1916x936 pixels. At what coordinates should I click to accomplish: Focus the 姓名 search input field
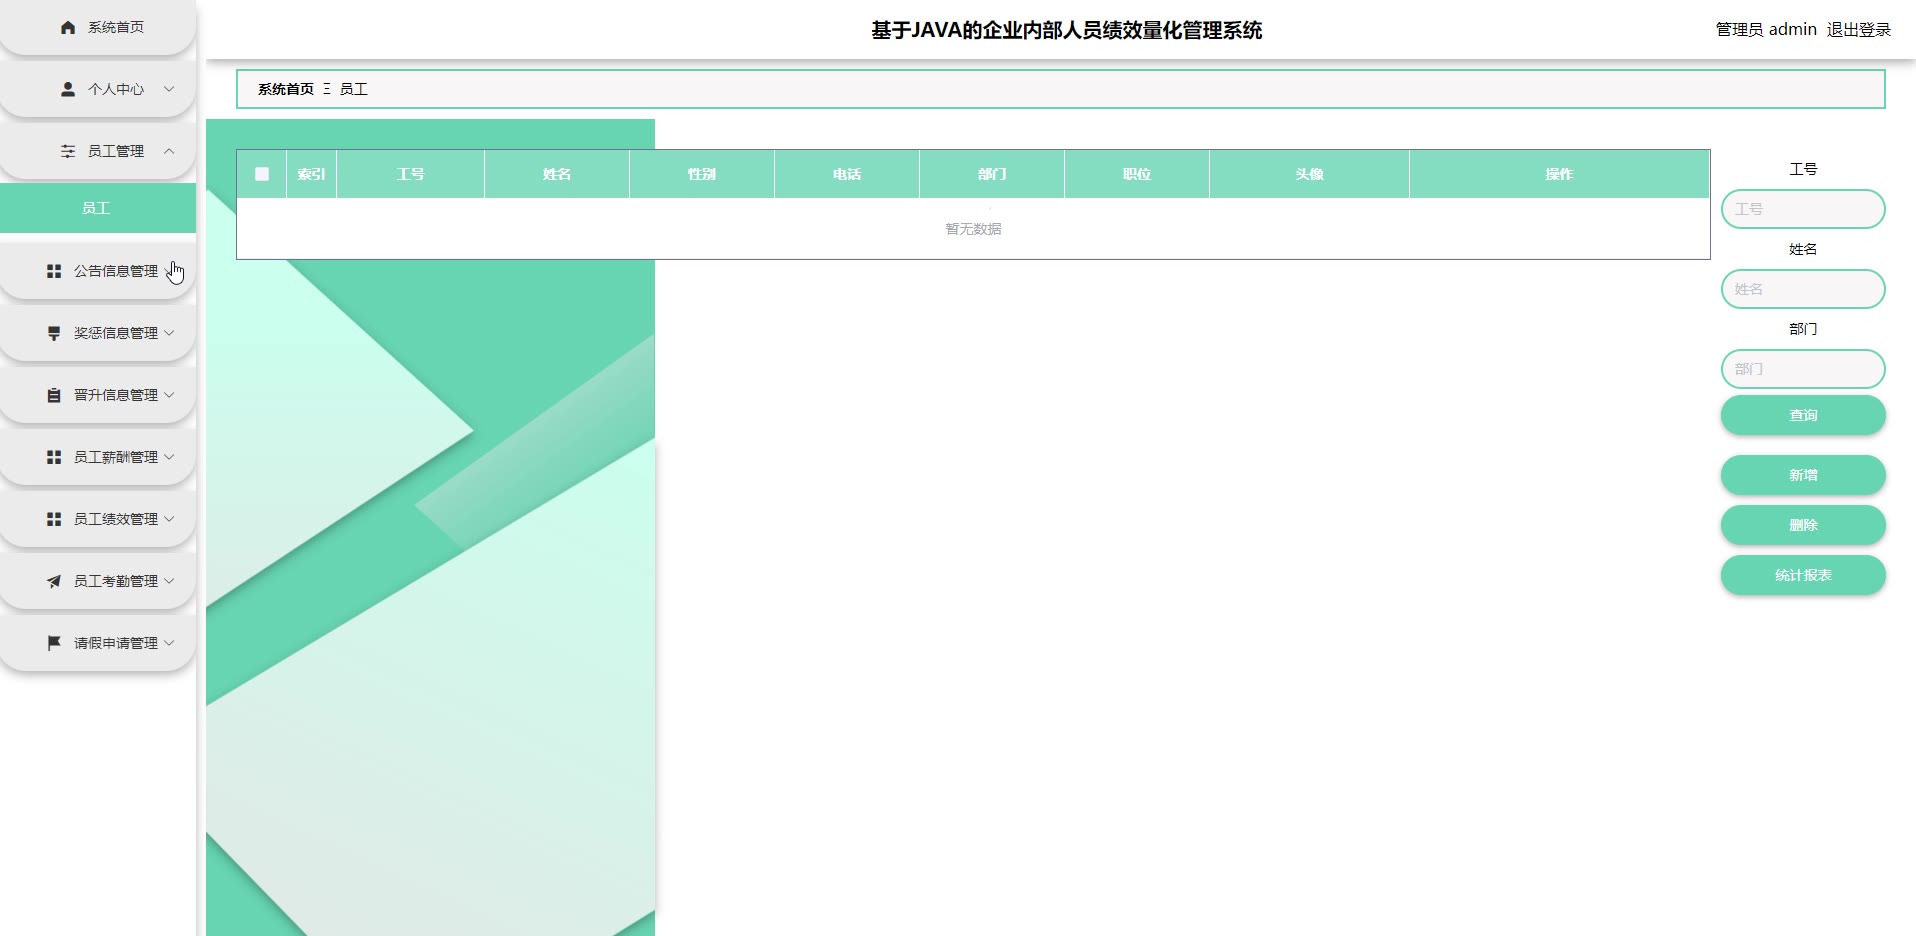tap(1803, 289)
